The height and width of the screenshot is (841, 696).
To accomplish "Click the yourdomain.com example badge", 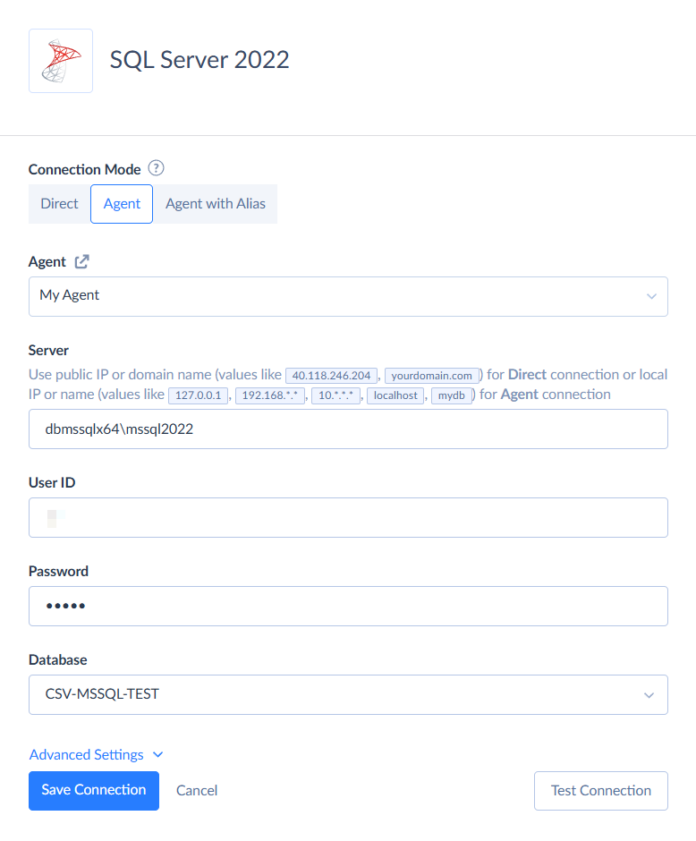I will click(432, 375).
